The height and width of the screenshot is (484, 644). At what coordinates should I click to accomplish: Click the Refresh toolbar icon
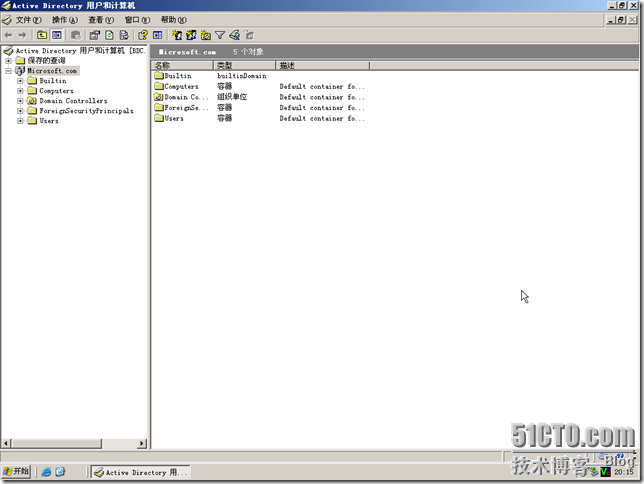(x=109, y=35)
